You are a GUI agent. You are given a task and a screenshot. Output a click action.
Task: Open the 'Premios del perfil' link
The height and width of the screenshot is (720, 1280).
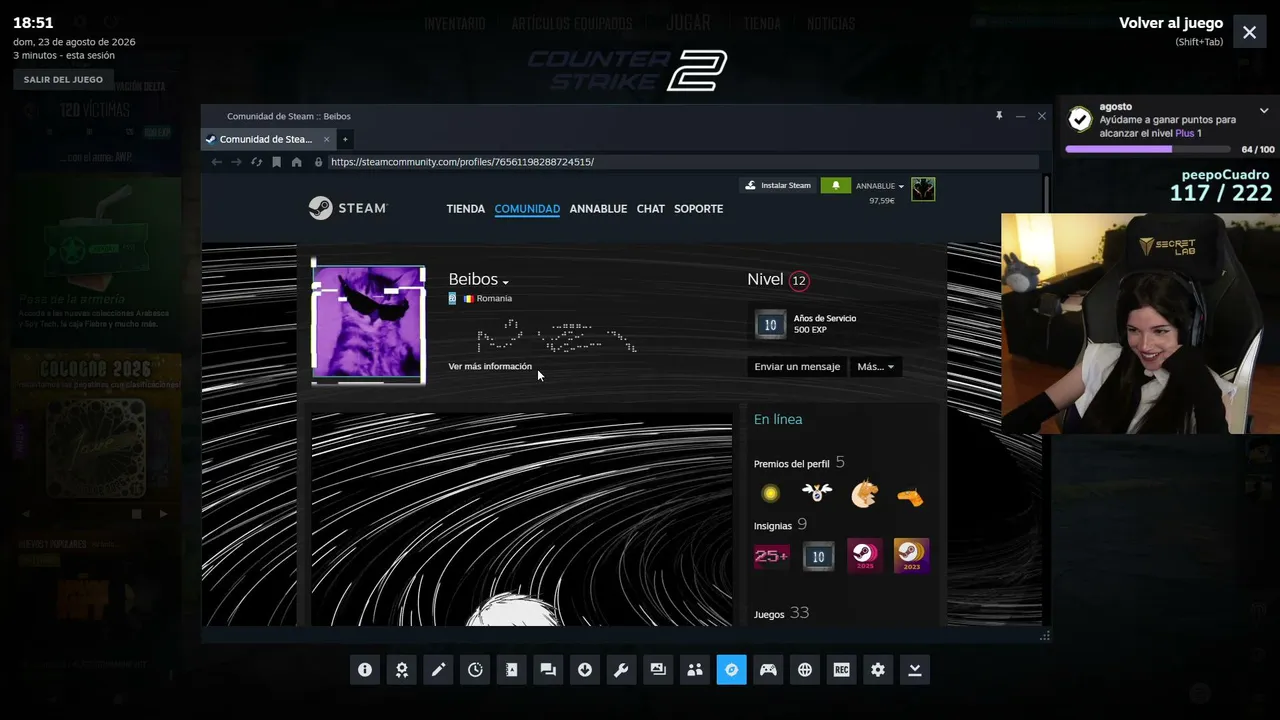(794, 464)
